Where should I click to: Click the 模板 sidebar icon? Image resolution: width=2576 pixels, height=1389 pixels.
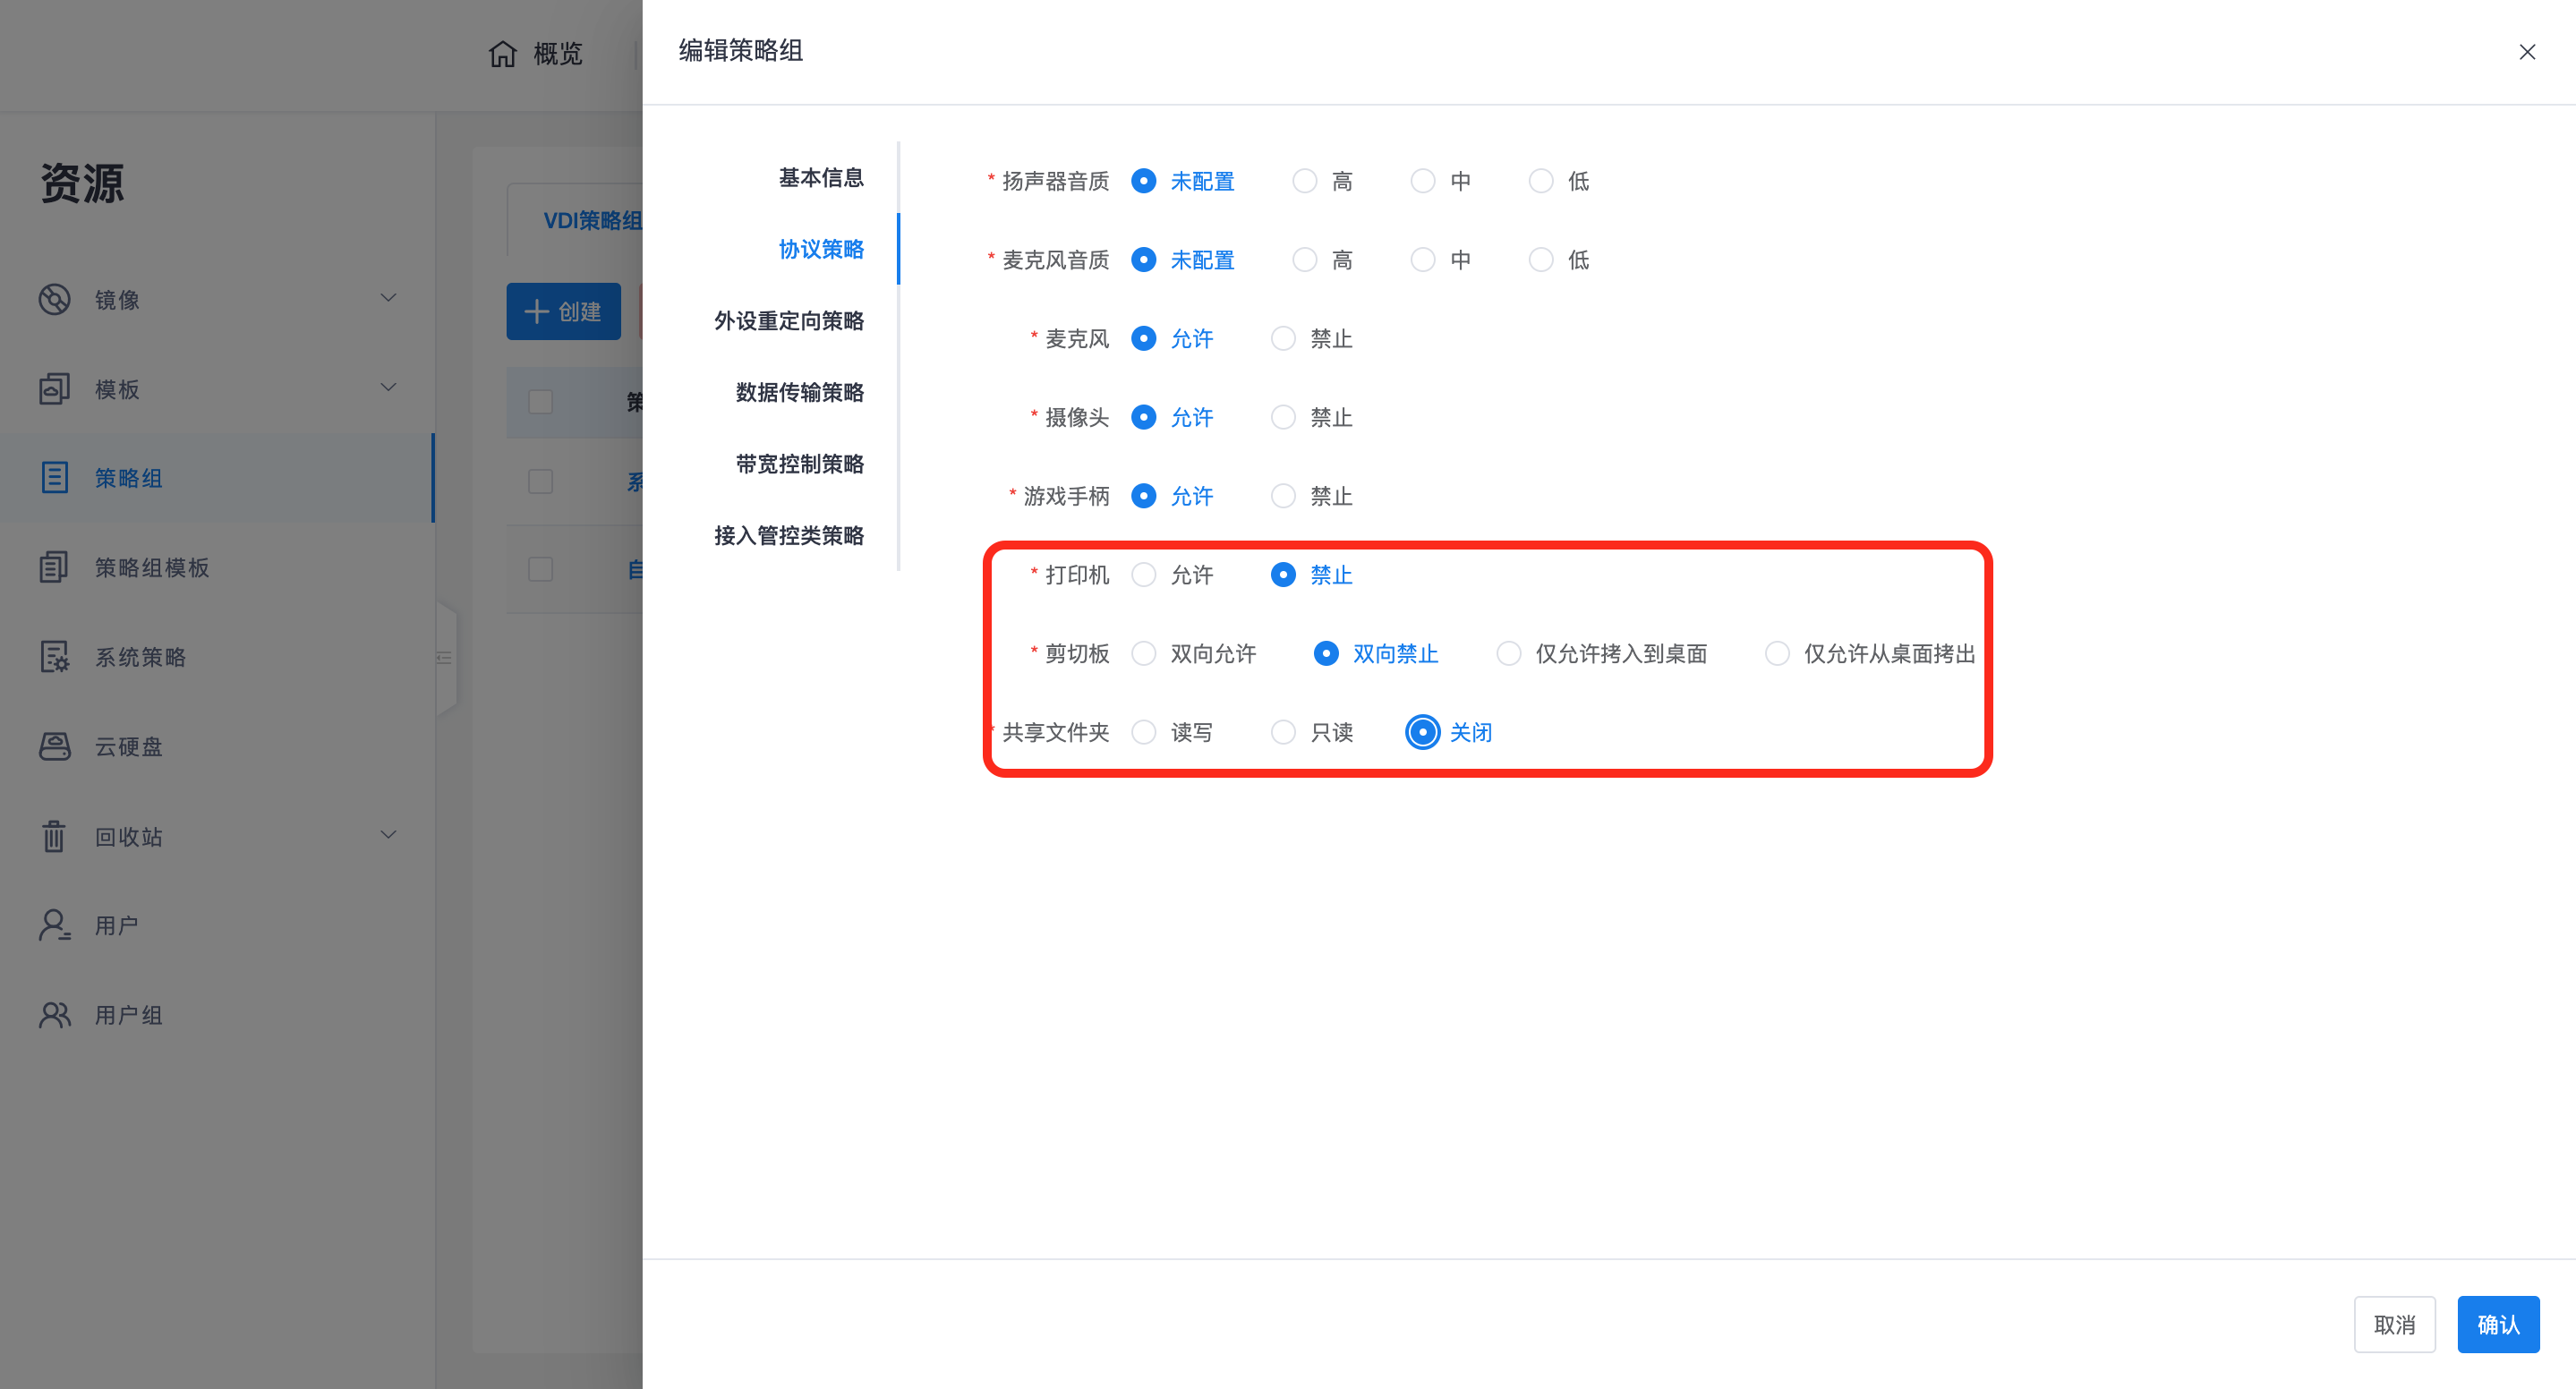point(54,389)
